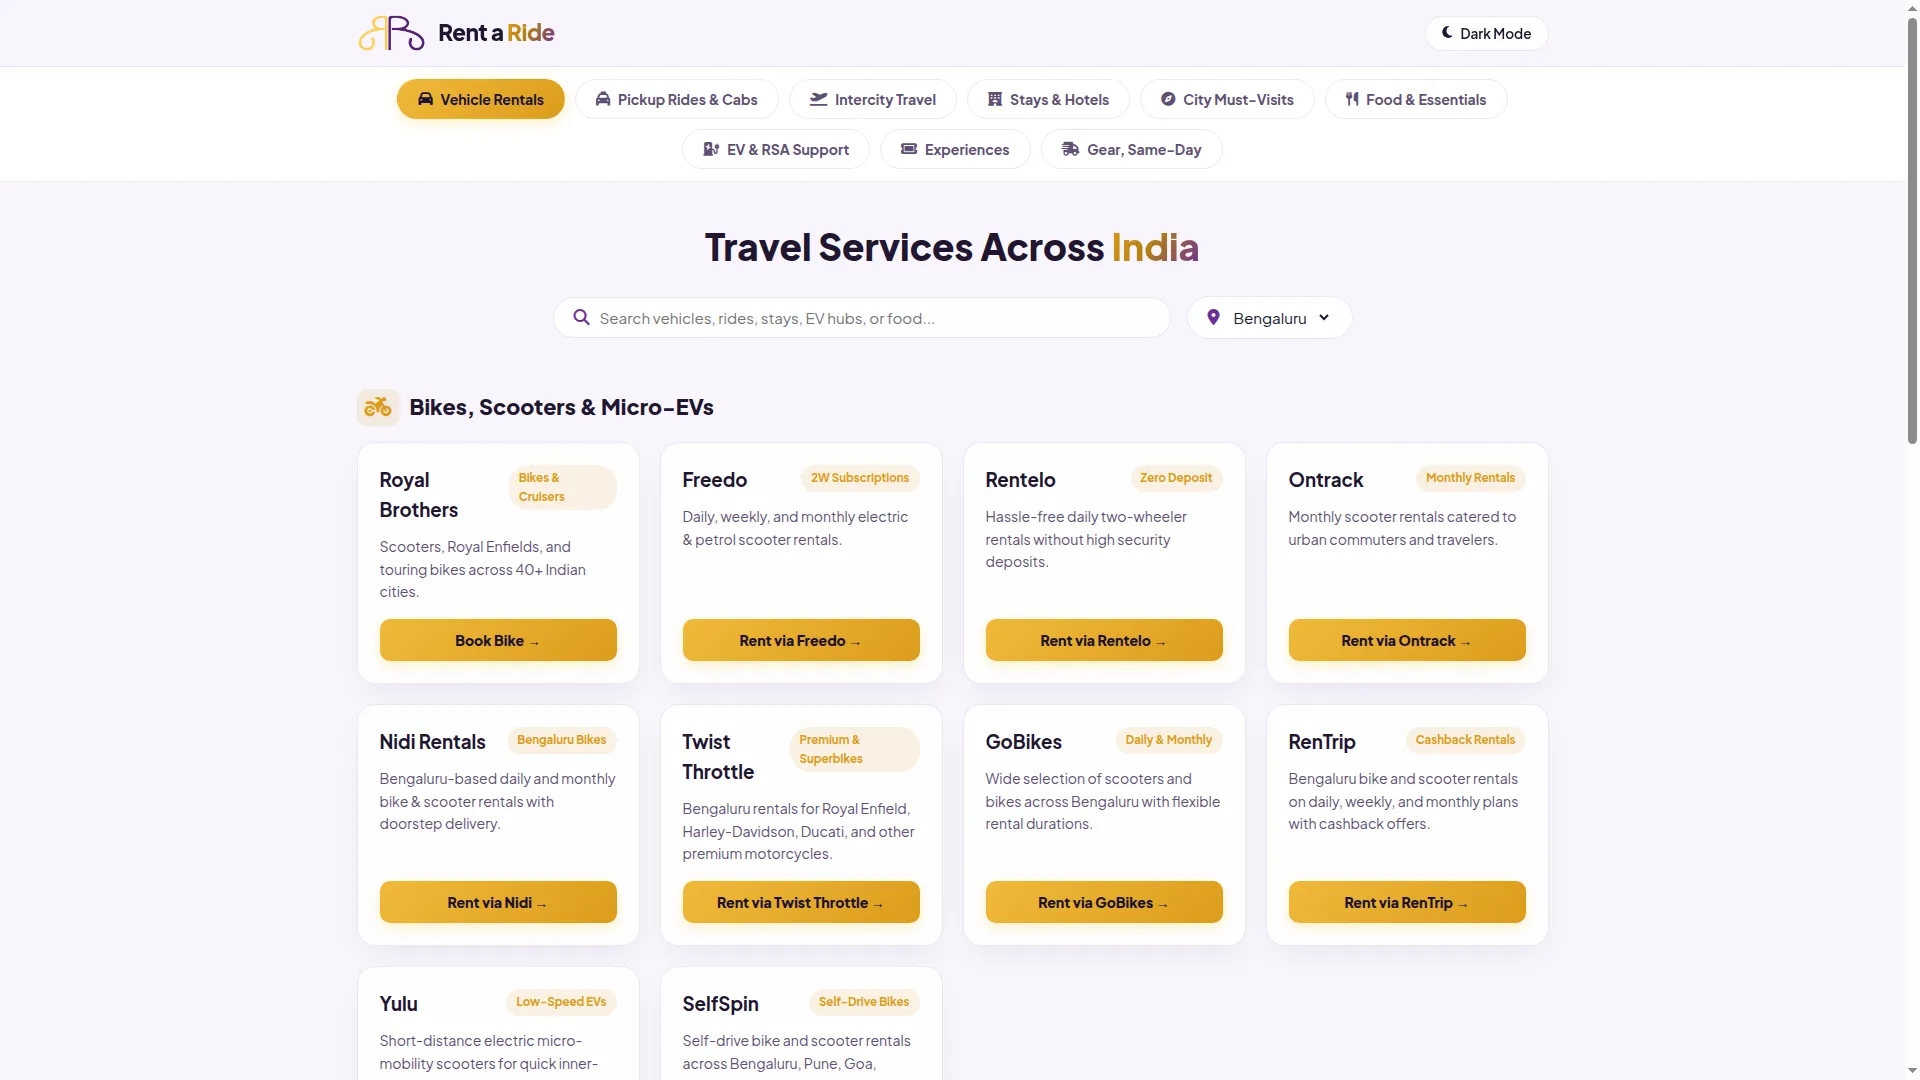
Task: Click the Zero Deposit tag
Action: (1176, 478)
